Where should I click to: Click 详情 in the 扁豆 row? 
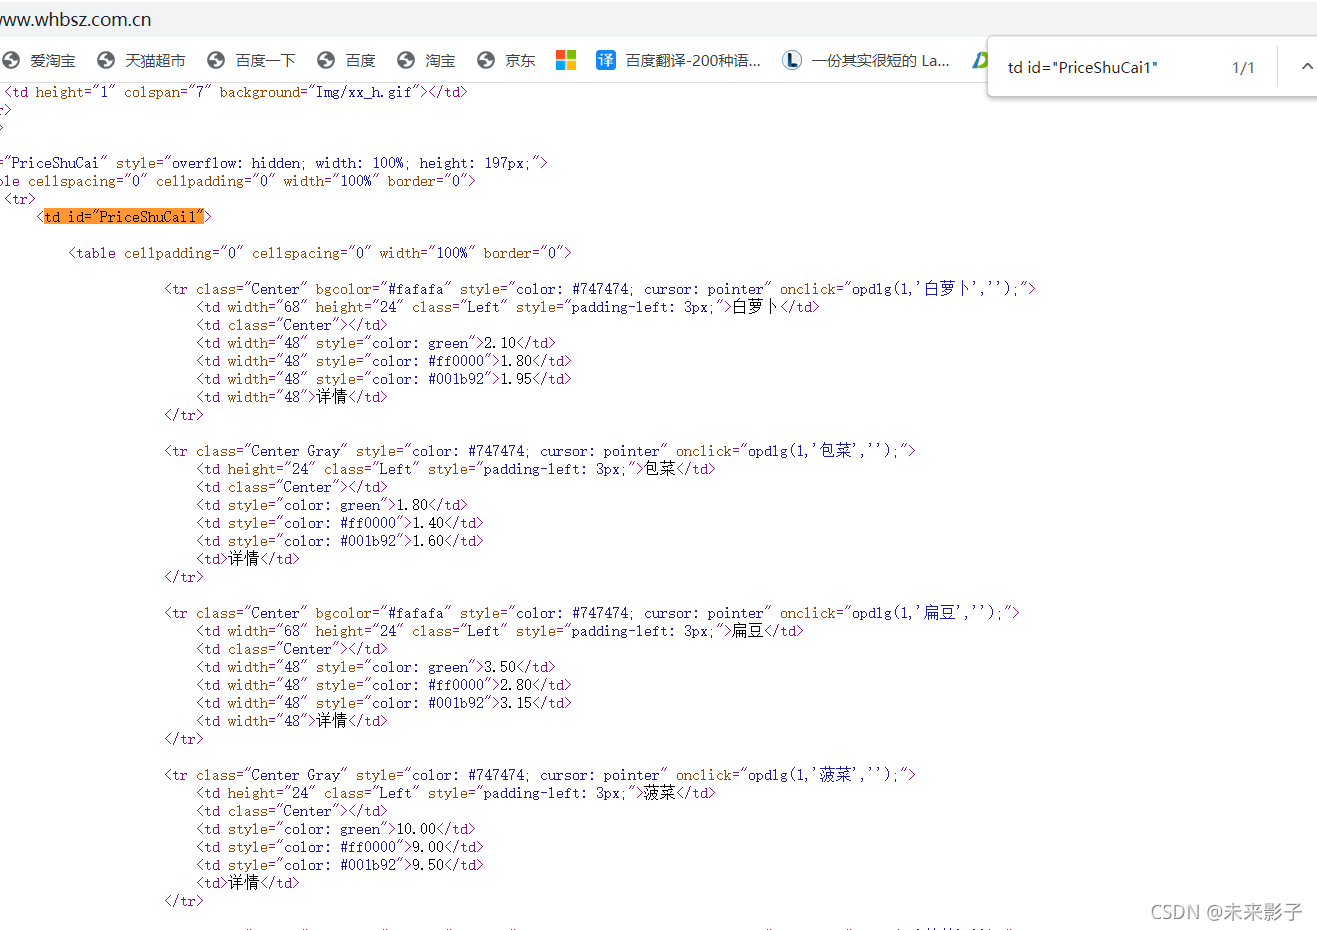click(332, 721)
